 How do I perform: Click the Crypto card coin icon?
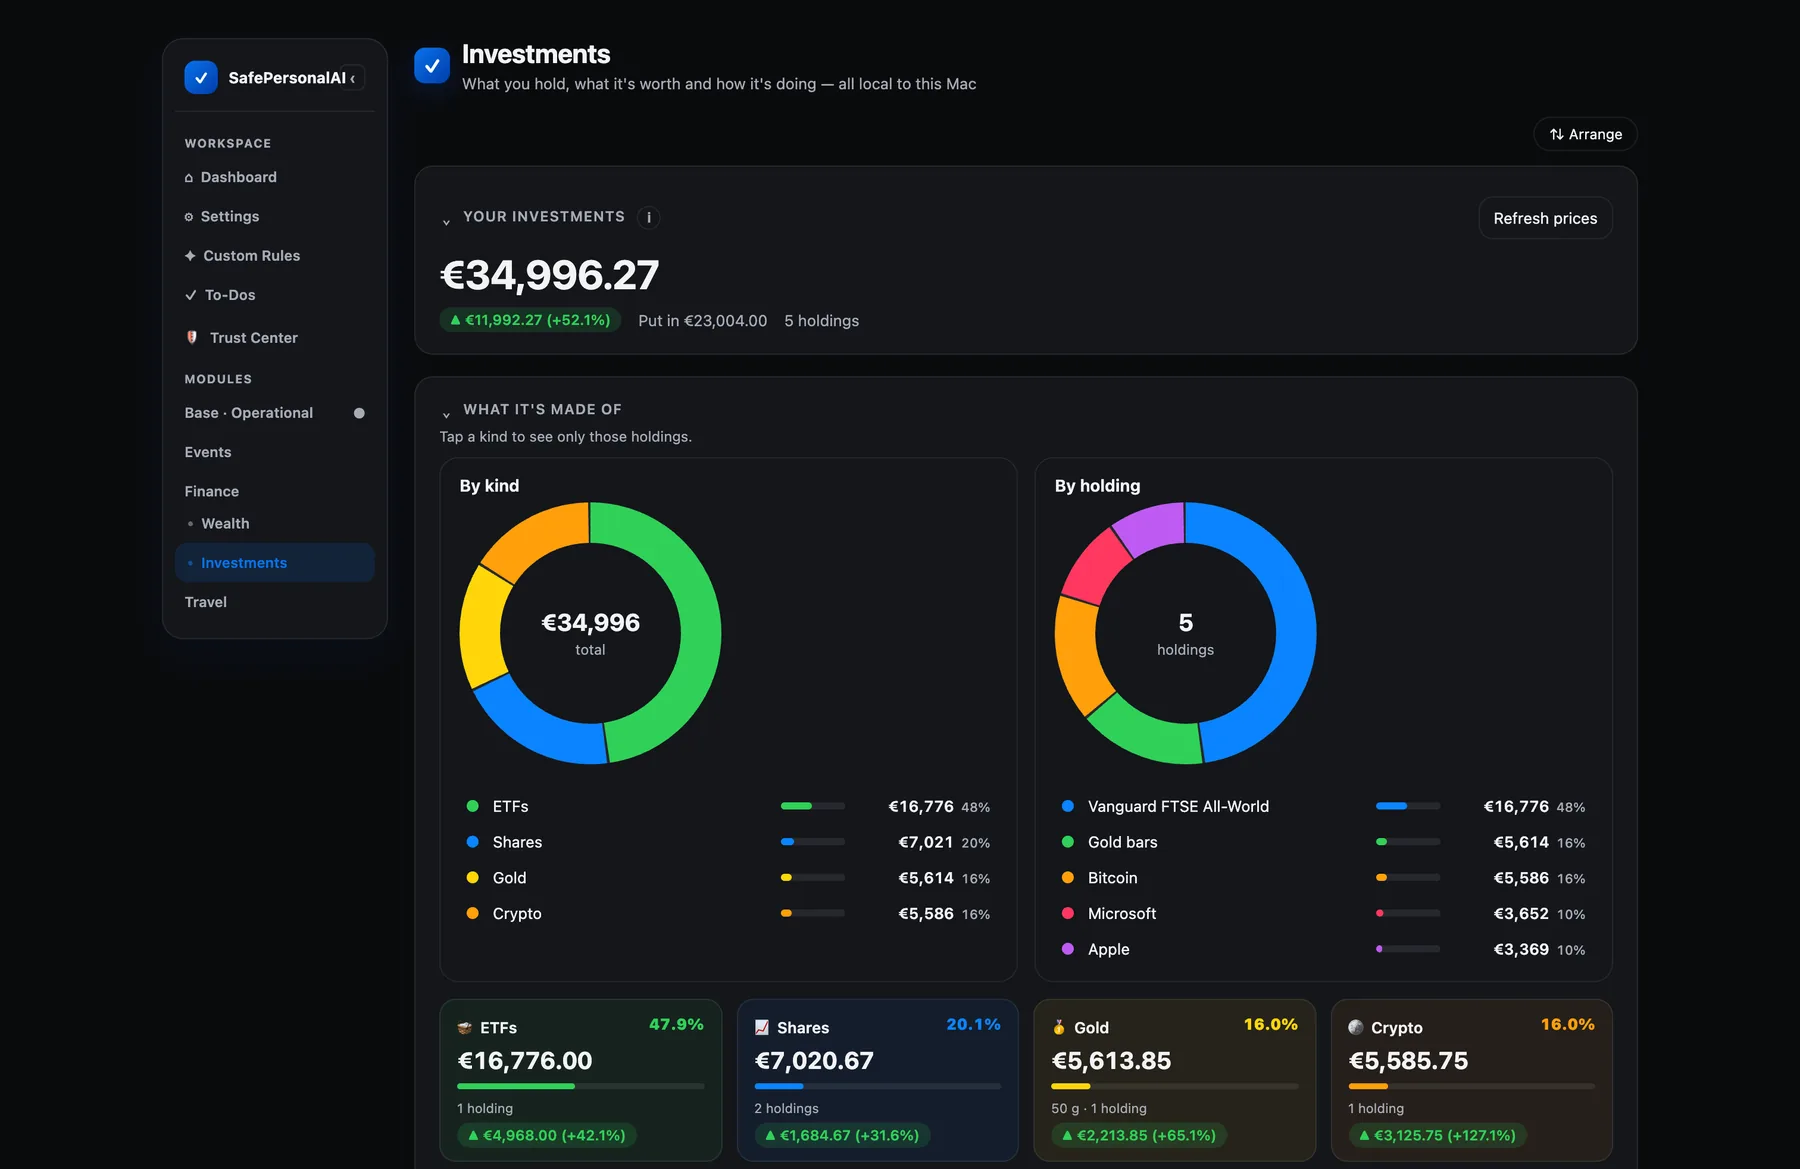pyautogui.click(x=1356, y=1028)
